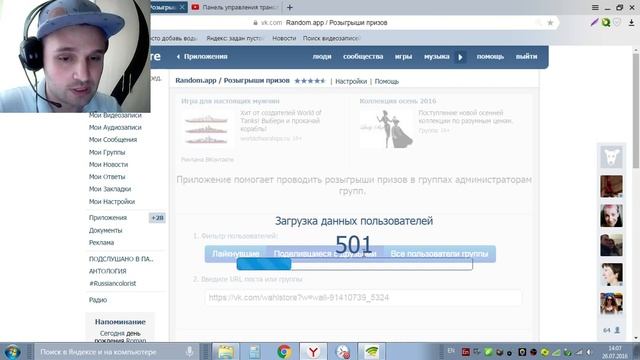Open Мои Новости in sidebar

(x=108, y=164)
